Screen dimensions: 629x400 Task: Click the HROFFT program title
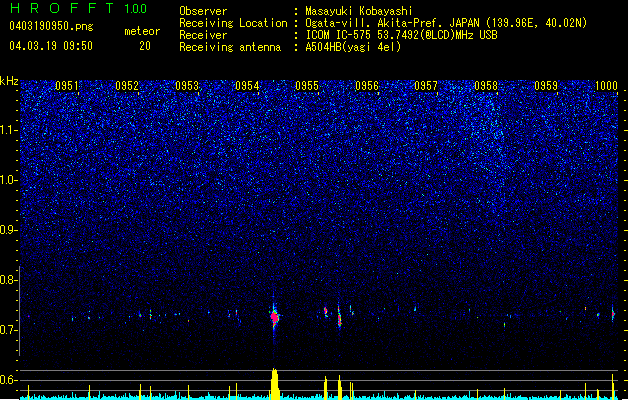(62, 8)
